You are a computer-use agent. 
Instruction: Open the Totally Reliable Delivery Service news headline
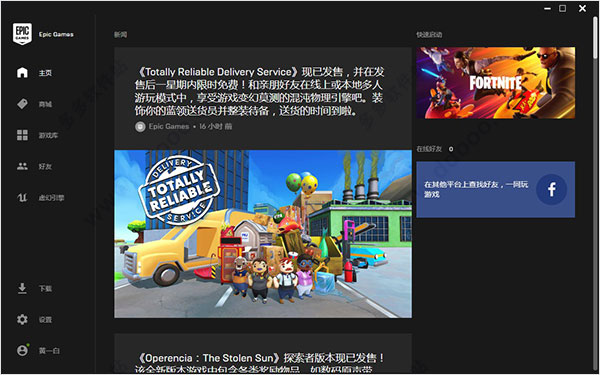point(259,91)
